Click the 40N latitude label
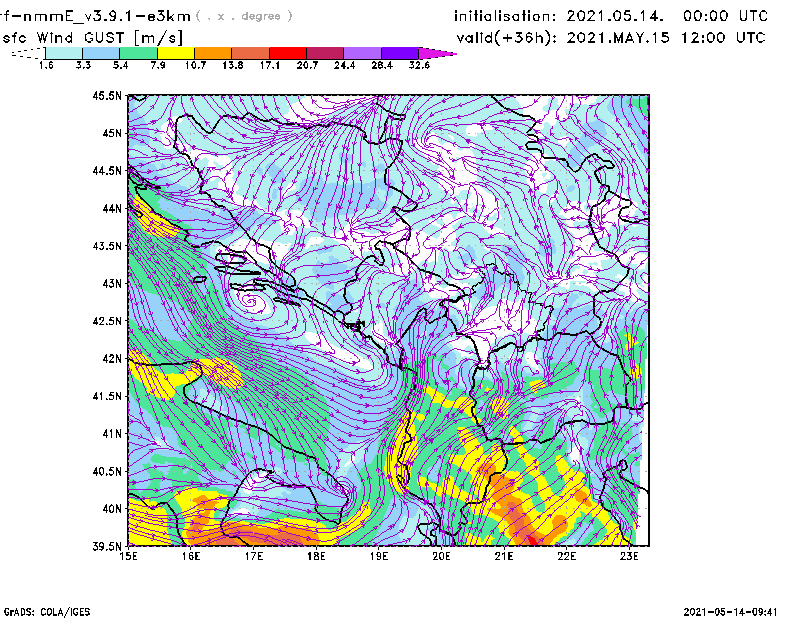 pyautogui.click(x=112, y=509)
